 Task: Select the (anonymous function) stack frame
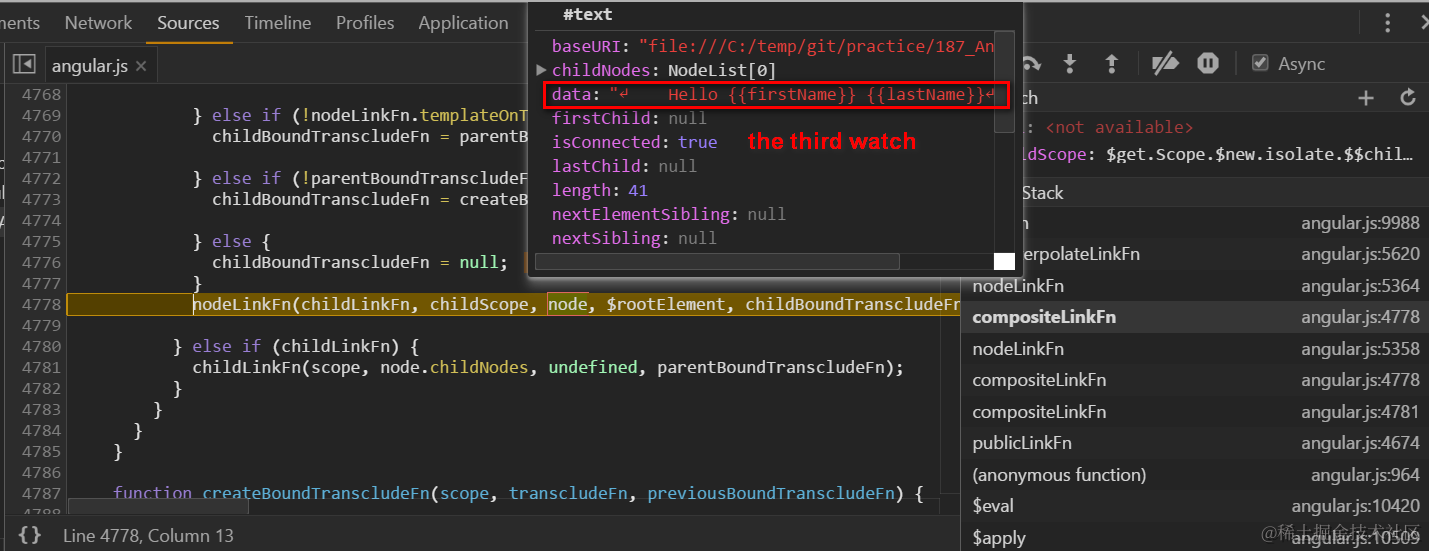(x=1195, y=475)
